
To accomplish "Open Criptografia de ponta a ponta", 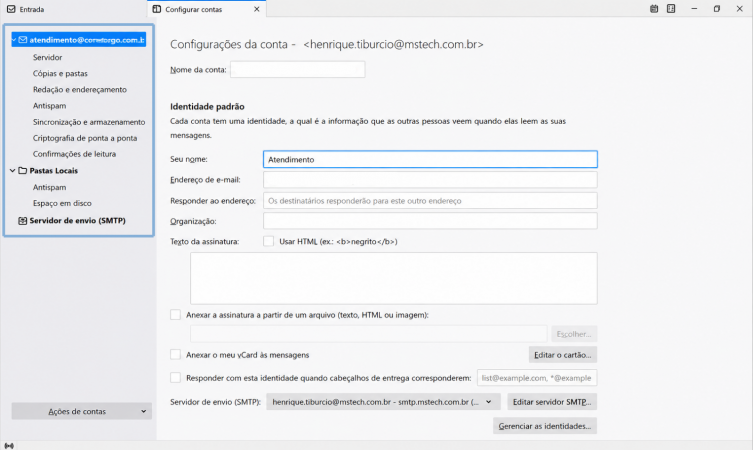I will pyautogui.click(x=85, y=138).
